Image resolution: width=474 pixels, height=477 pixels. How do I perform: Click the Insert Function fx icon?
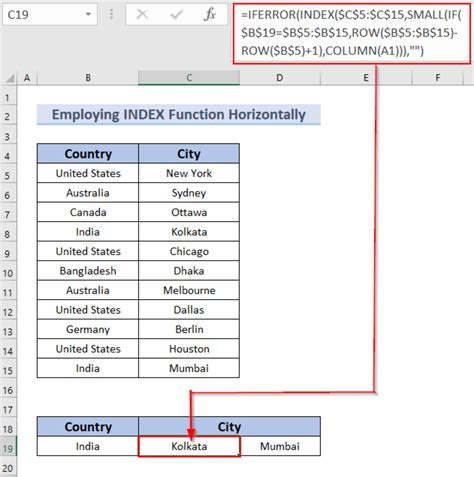pos(210,15)
